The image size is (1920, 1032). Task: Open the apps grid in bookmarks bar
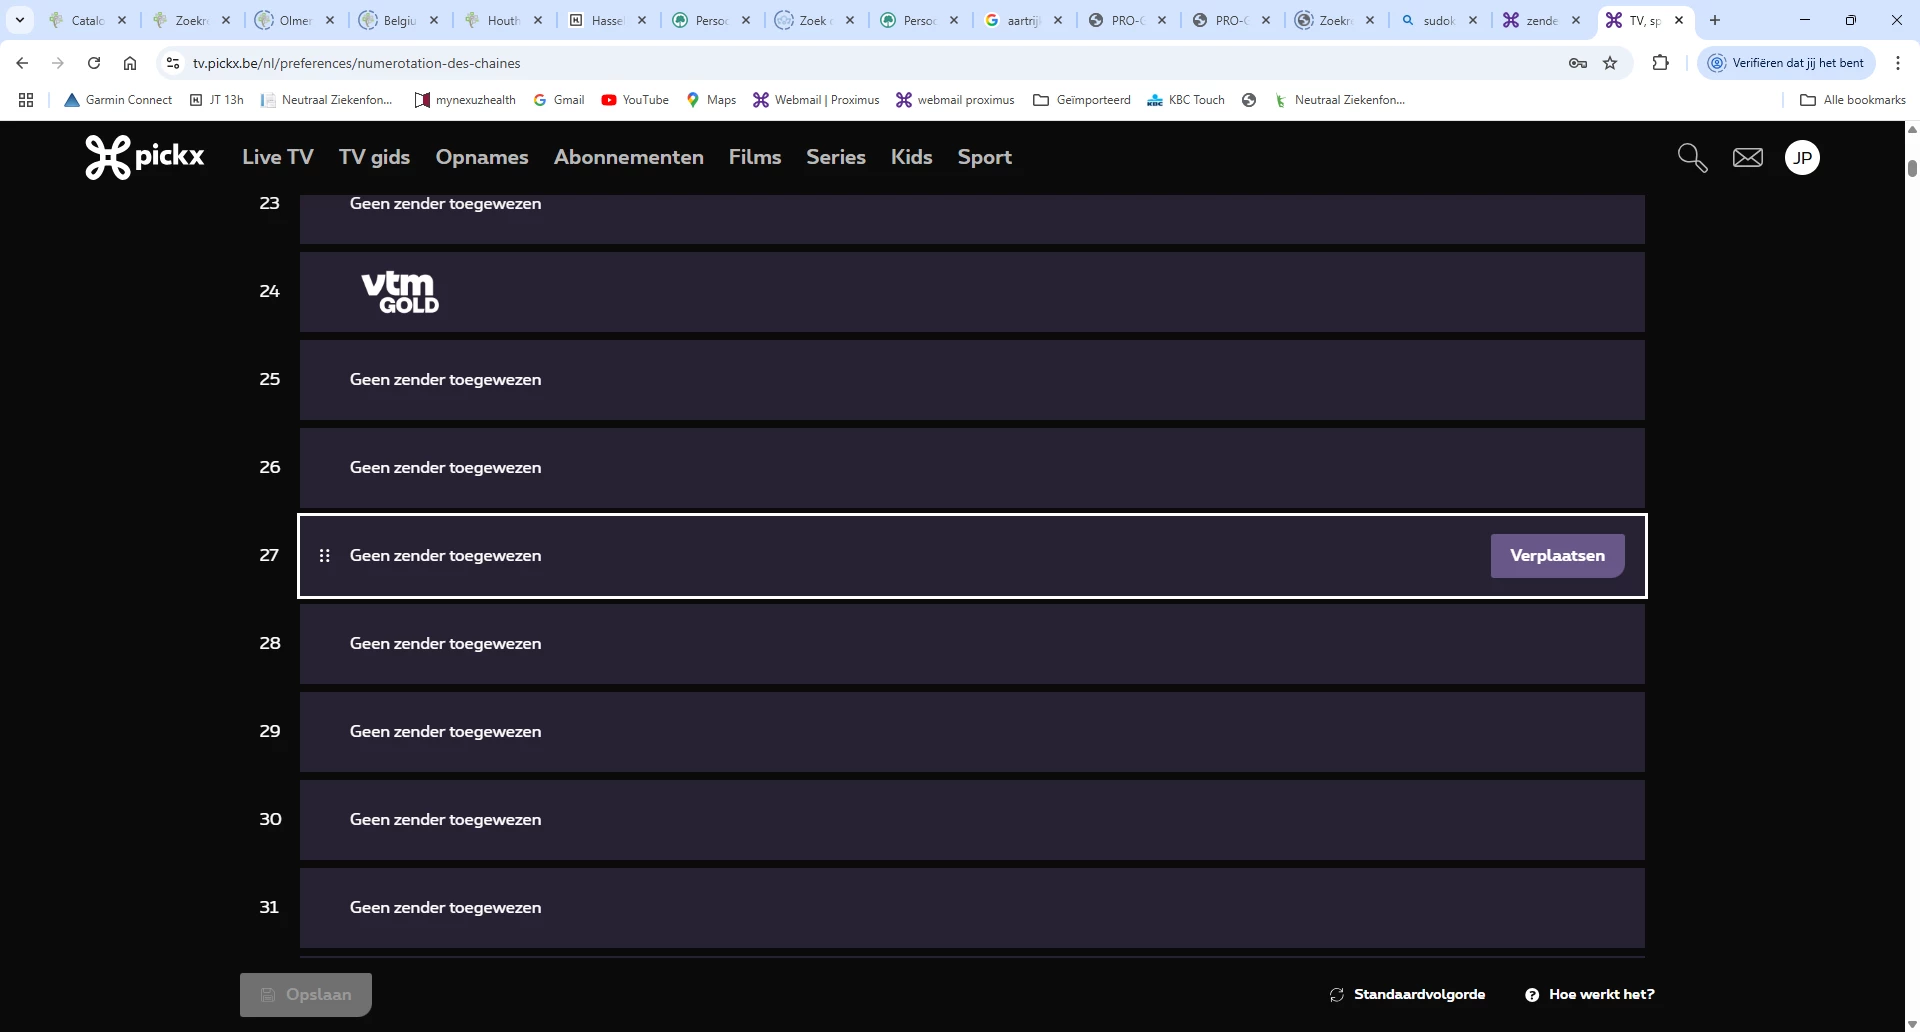click(26, 100)
